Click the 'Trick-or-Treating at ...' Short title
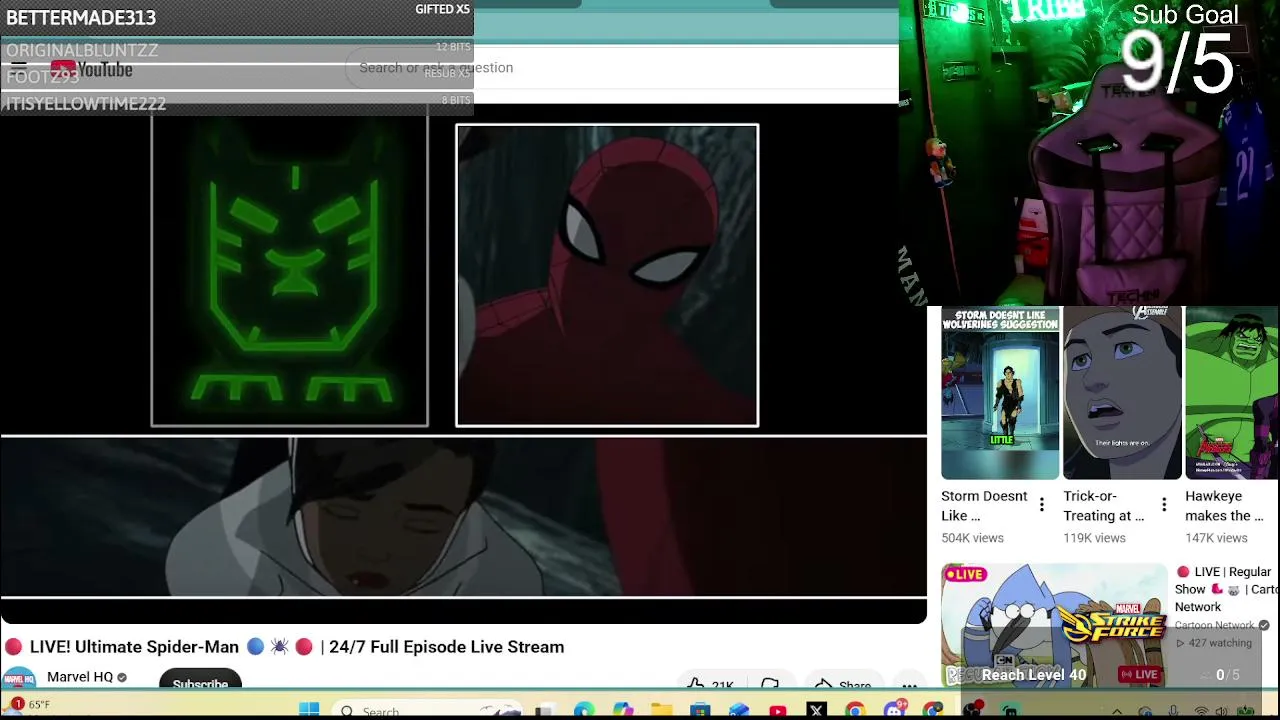 [x=1104, y=506]
